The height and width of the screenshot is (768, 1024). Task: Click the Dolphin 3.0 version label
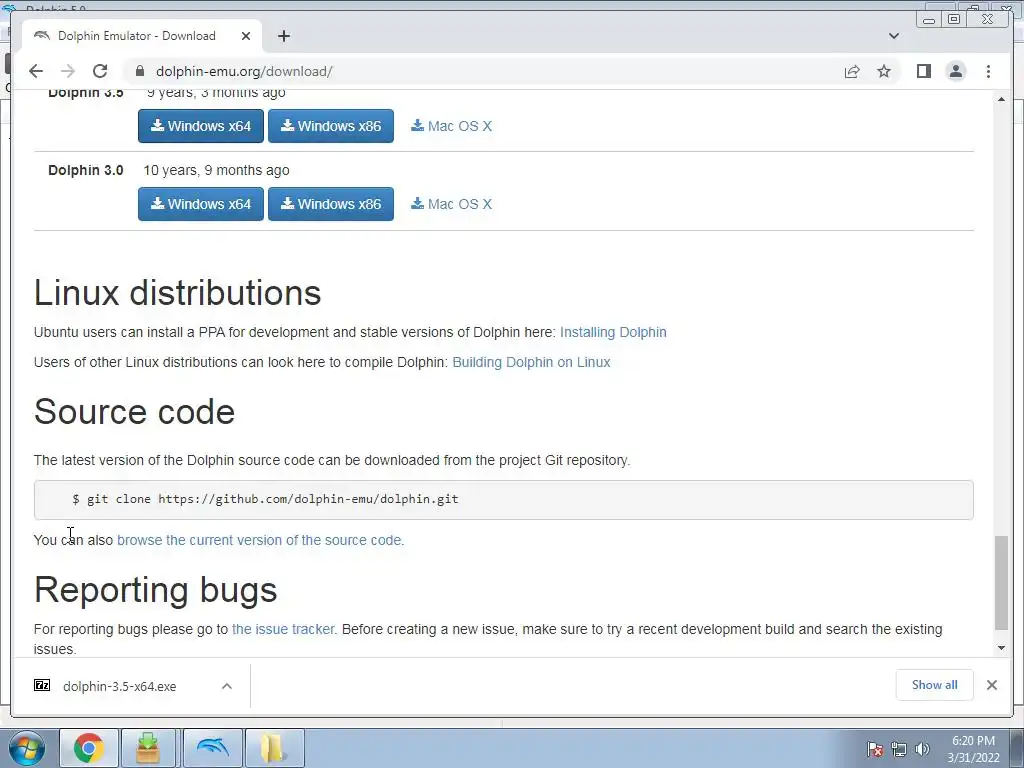86,170
